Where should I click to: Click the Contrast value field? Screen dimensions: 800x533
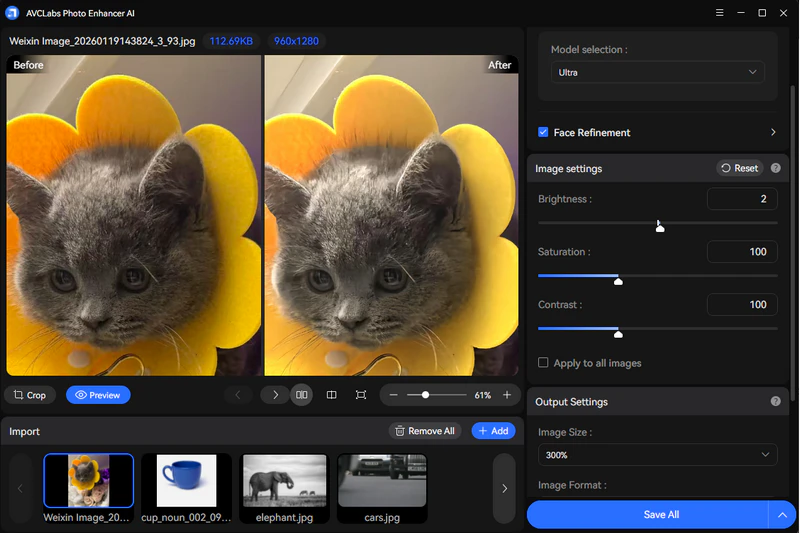coord(742,304)
